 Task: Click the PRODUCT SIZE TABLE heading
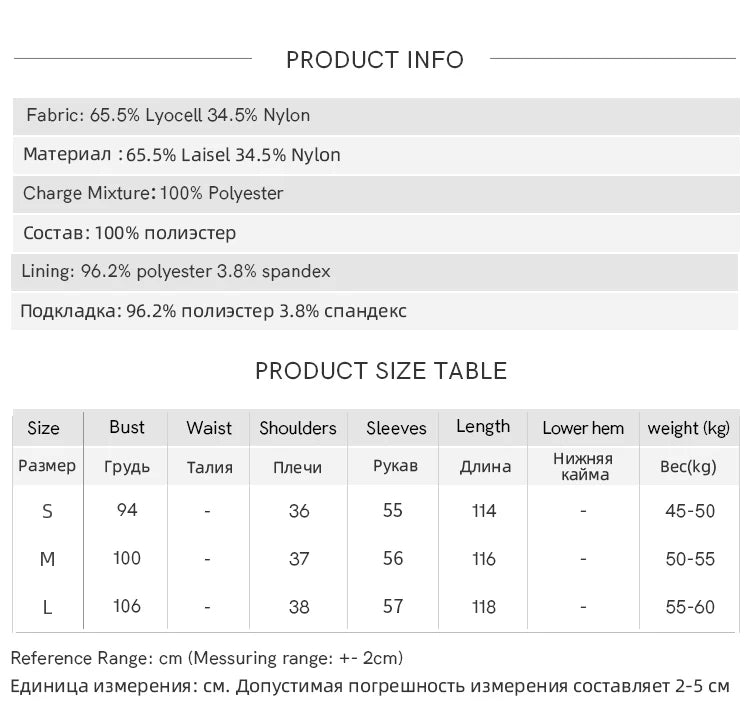point(381,371)
